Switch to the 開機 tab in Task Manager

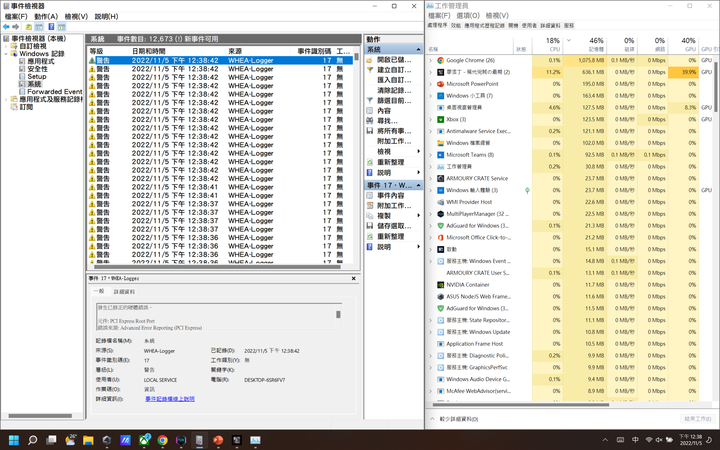tap(513, 26)
